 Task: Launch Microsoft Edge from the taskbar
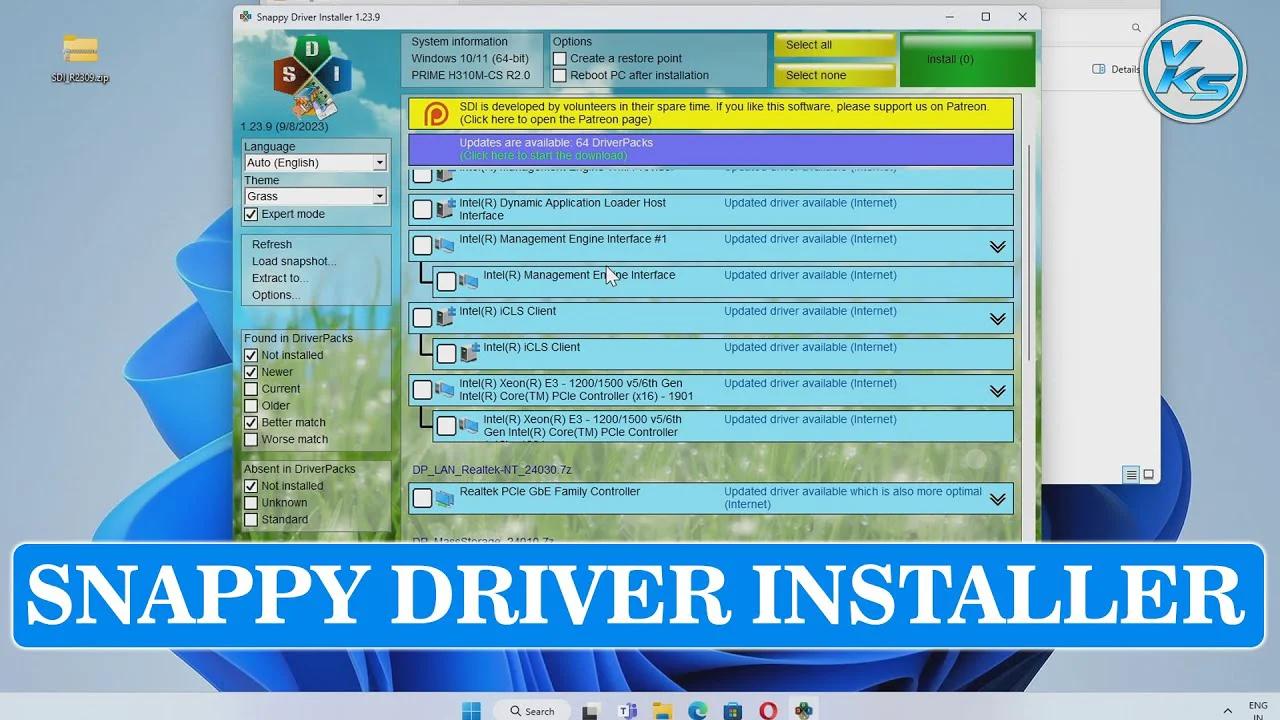(697, 710)
